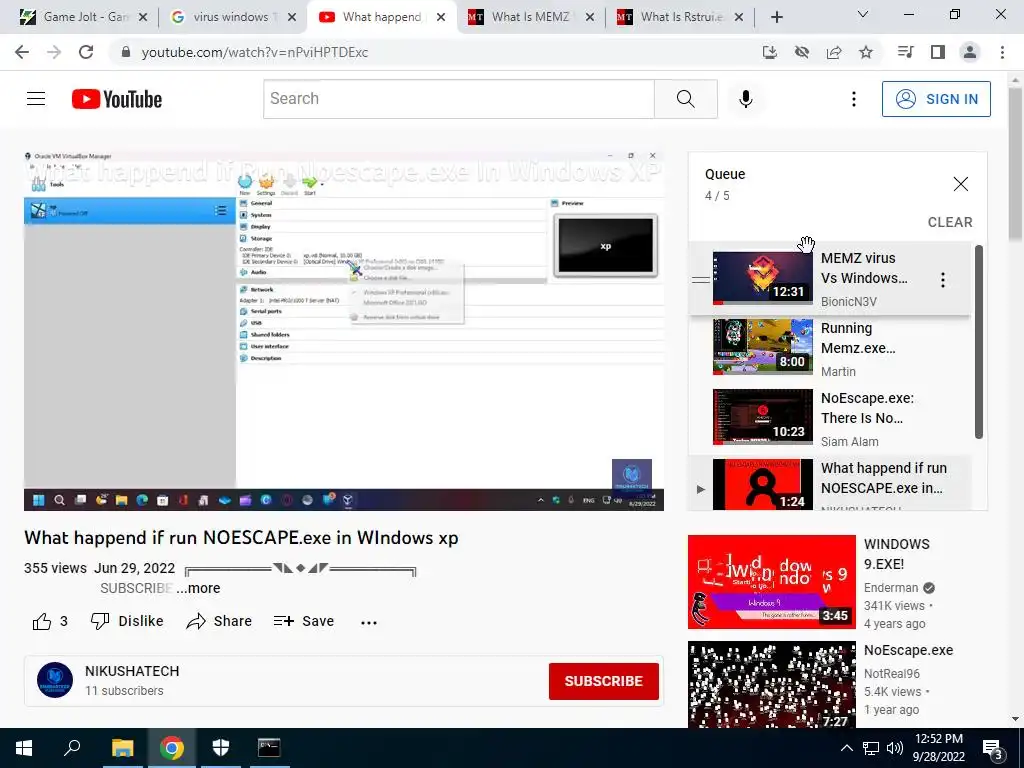
Task: Reload the current page
Action: point(86,52)
